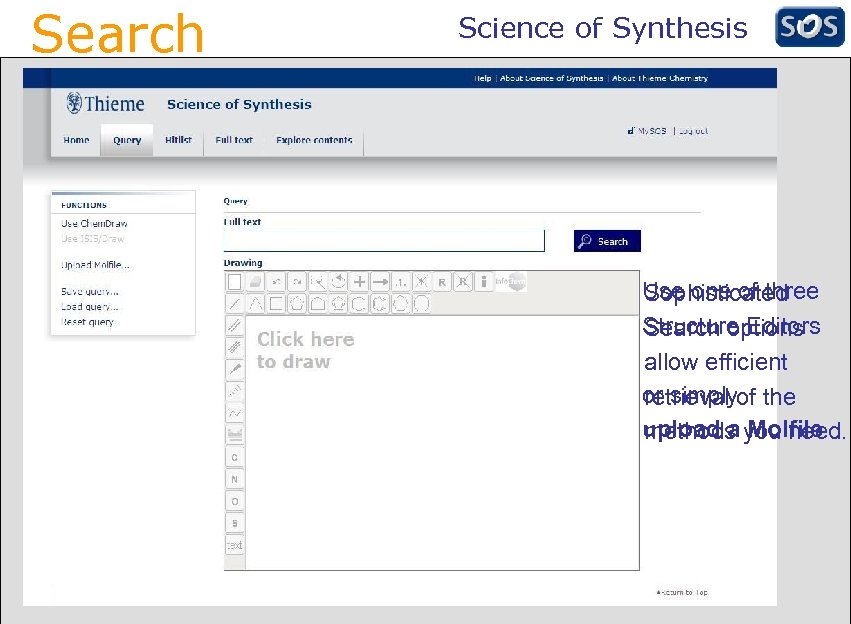Click the Thieme logo
Screen dimensions: 851x624
click(105, 103)
